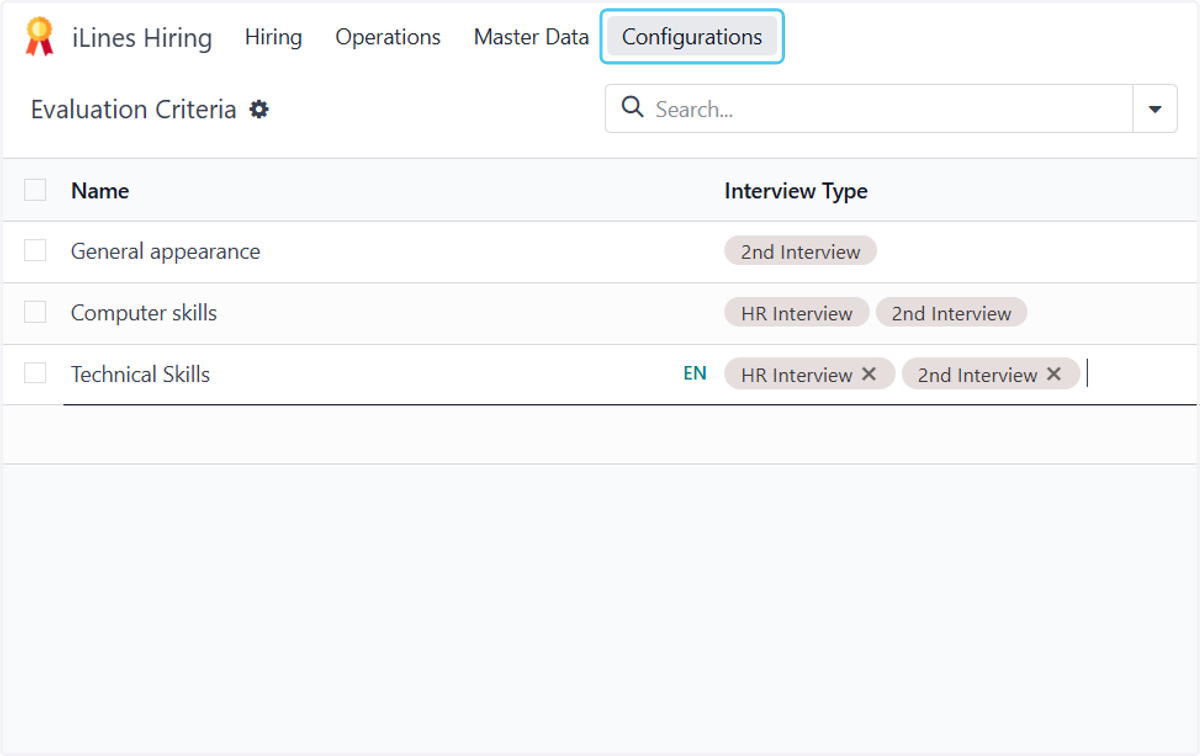1200x756 pixels.
Task: Expand the search options dropdown arrow
Action: point(1155,109)
